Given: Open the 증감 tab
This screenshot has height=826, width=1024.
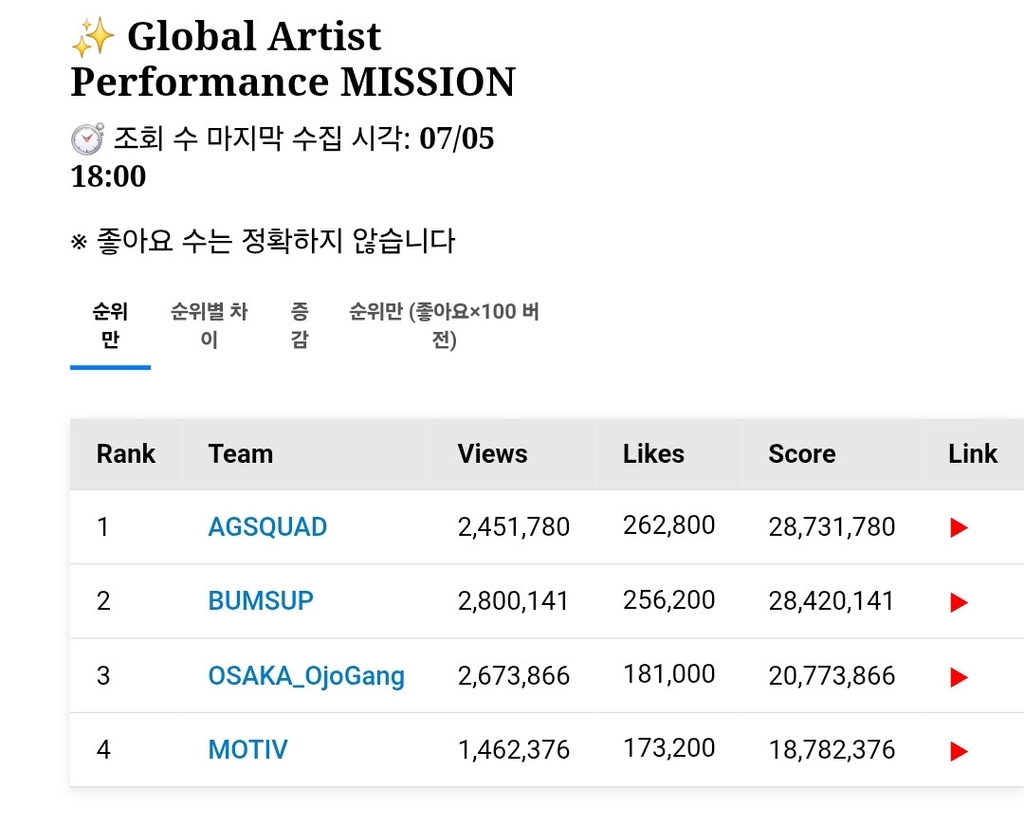Looking at the screenshot, I should click(299, 326).
